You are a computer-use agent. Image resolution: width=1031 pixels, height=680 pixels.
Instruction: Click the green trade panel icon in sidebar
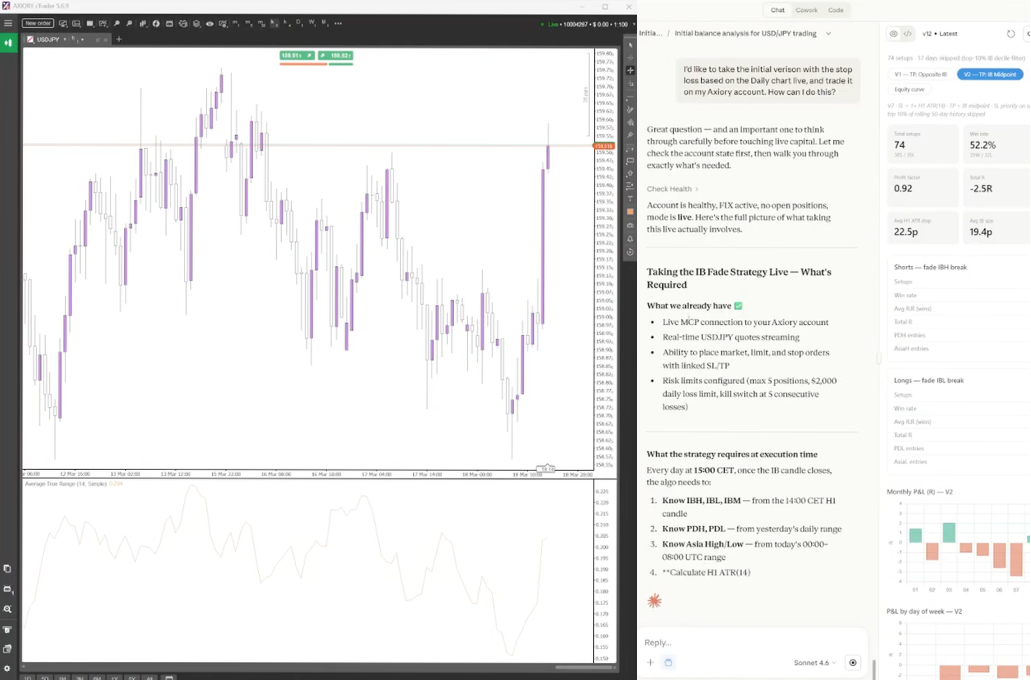tap(8, 42)
